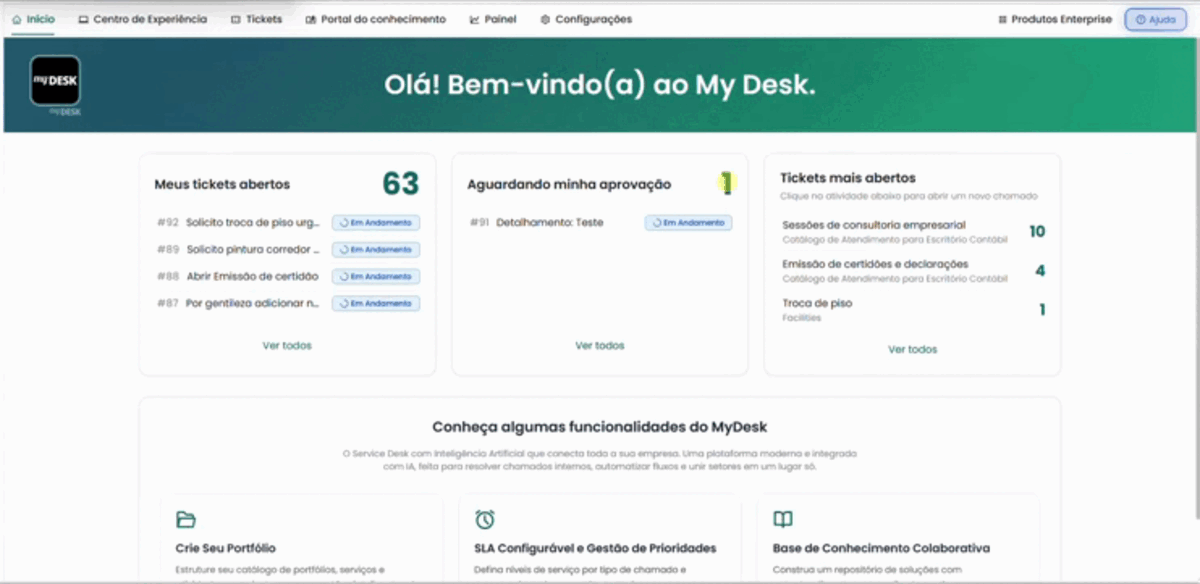Viewport: 1200px width, 584px height.
Task: Click the book icon above Base de Conhecimento
Action: 783,519
